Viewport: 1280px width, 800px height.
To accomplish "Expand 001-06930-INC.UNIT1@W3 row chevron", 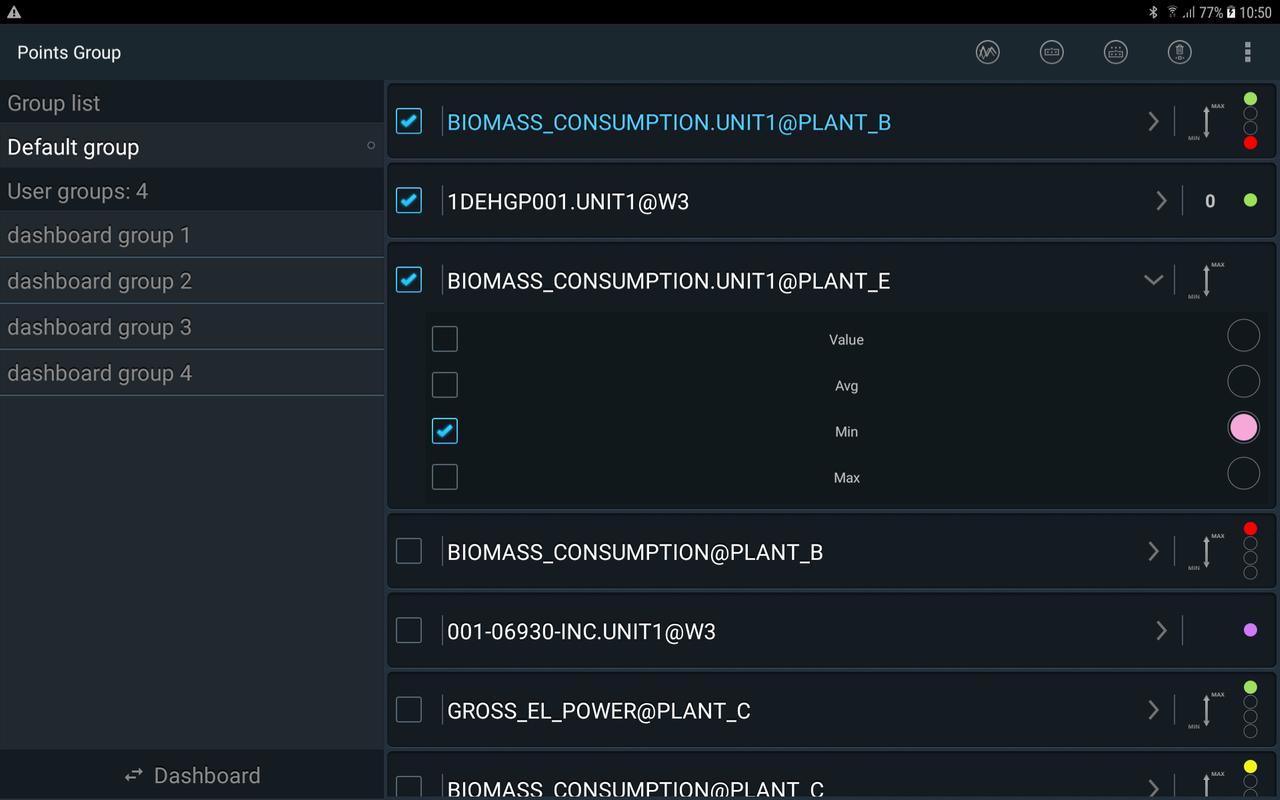I will 1161,631.
